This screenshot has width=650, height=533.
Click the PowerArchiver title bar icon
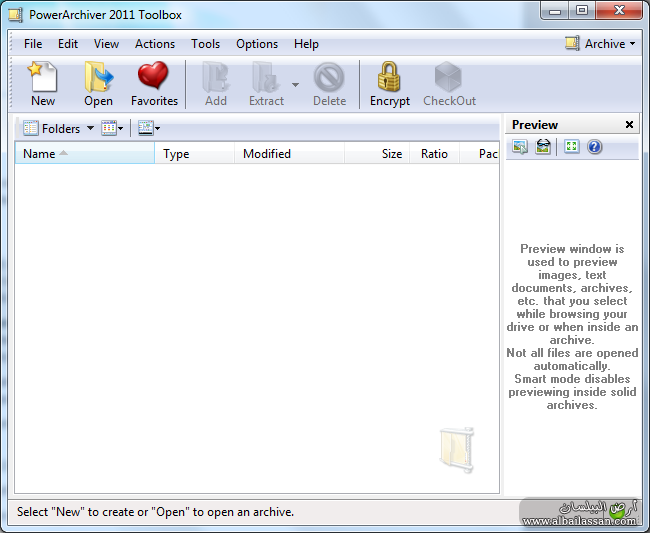click(x=15, y=15)
